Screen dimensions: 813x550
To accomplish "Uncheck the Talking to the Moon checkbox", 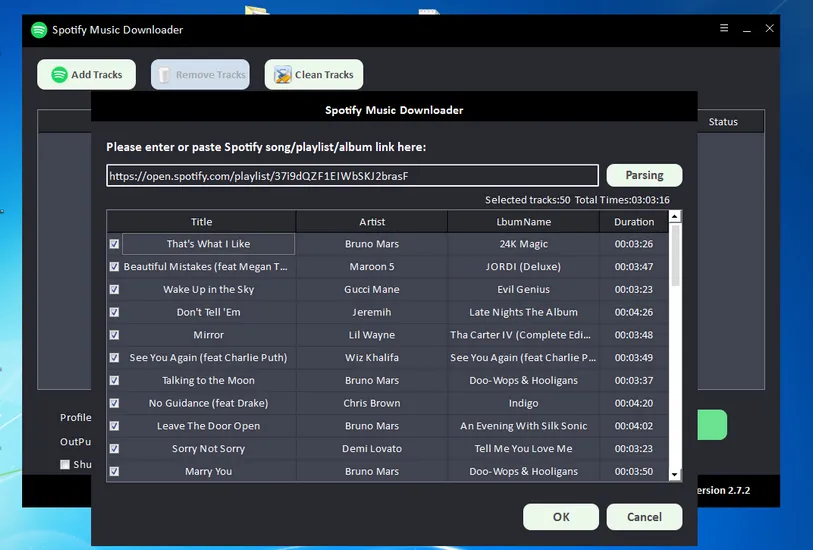I will click(x=114, y=380).
